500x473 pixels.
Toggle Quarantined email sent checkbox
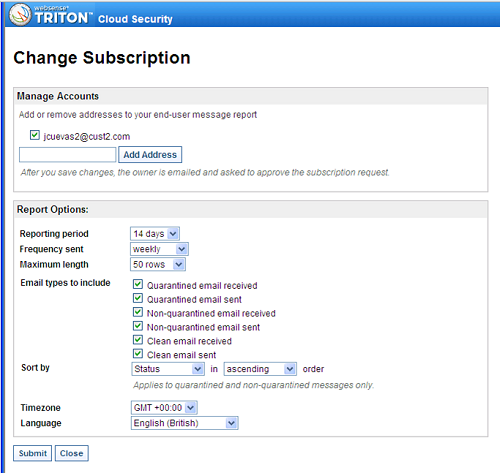(x=138, y=298)
